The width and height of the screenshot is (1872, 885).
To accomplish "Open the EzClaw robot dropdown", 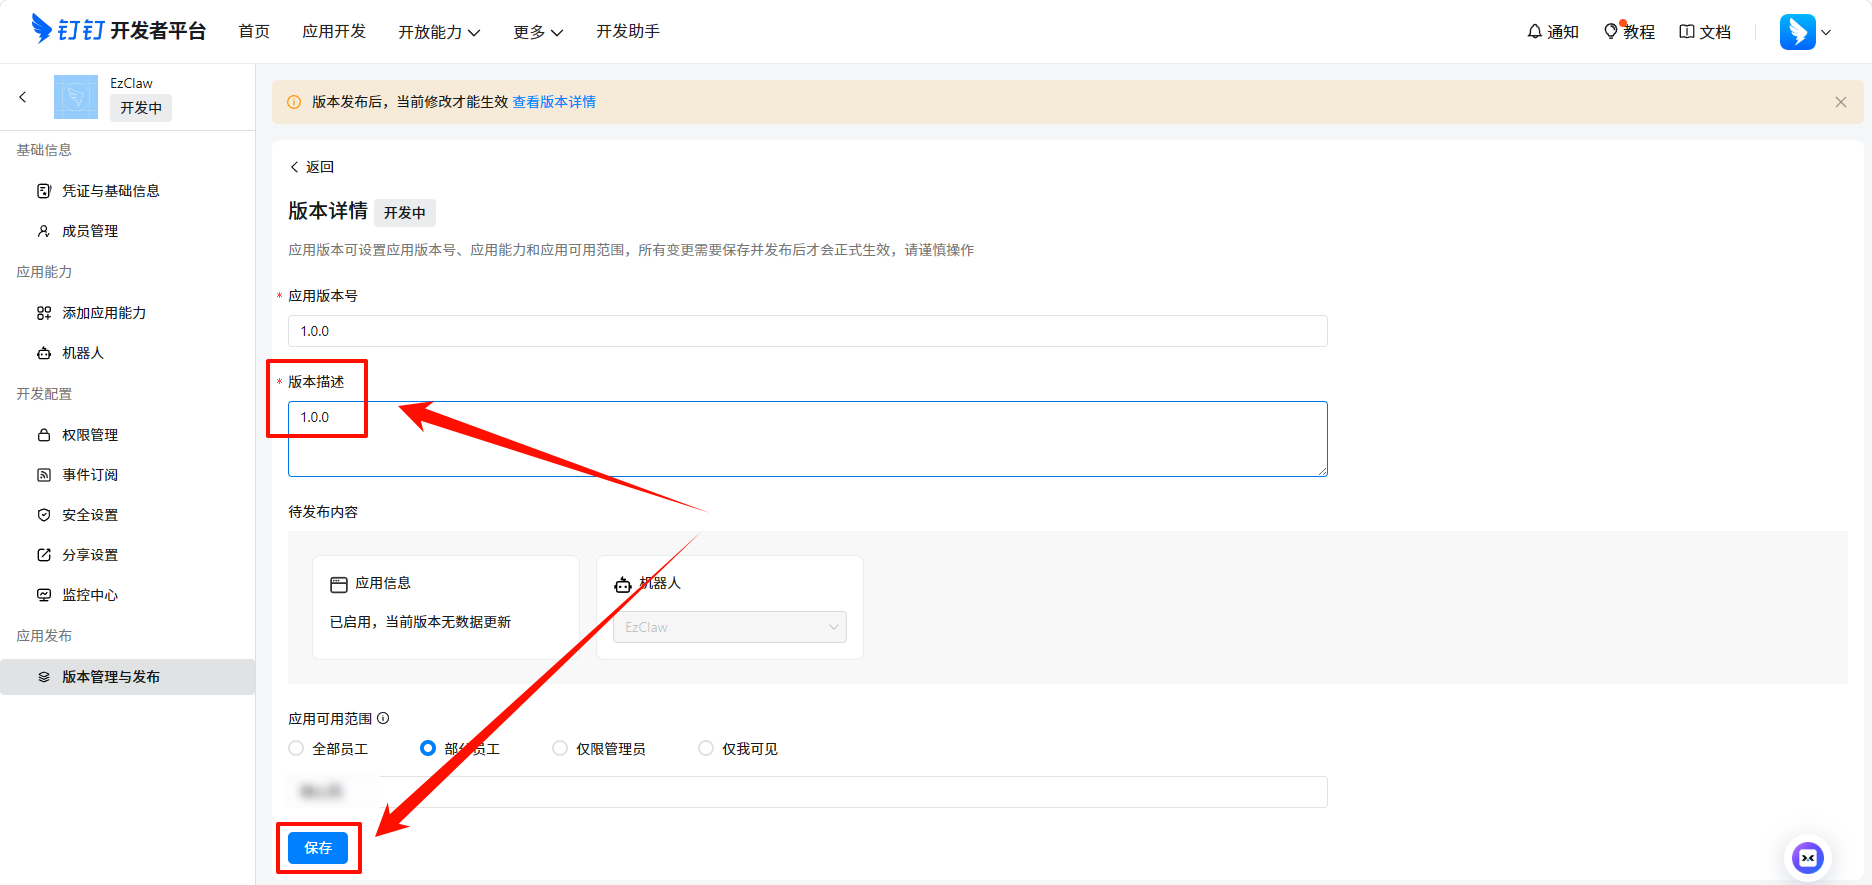I will pos(729,627).
